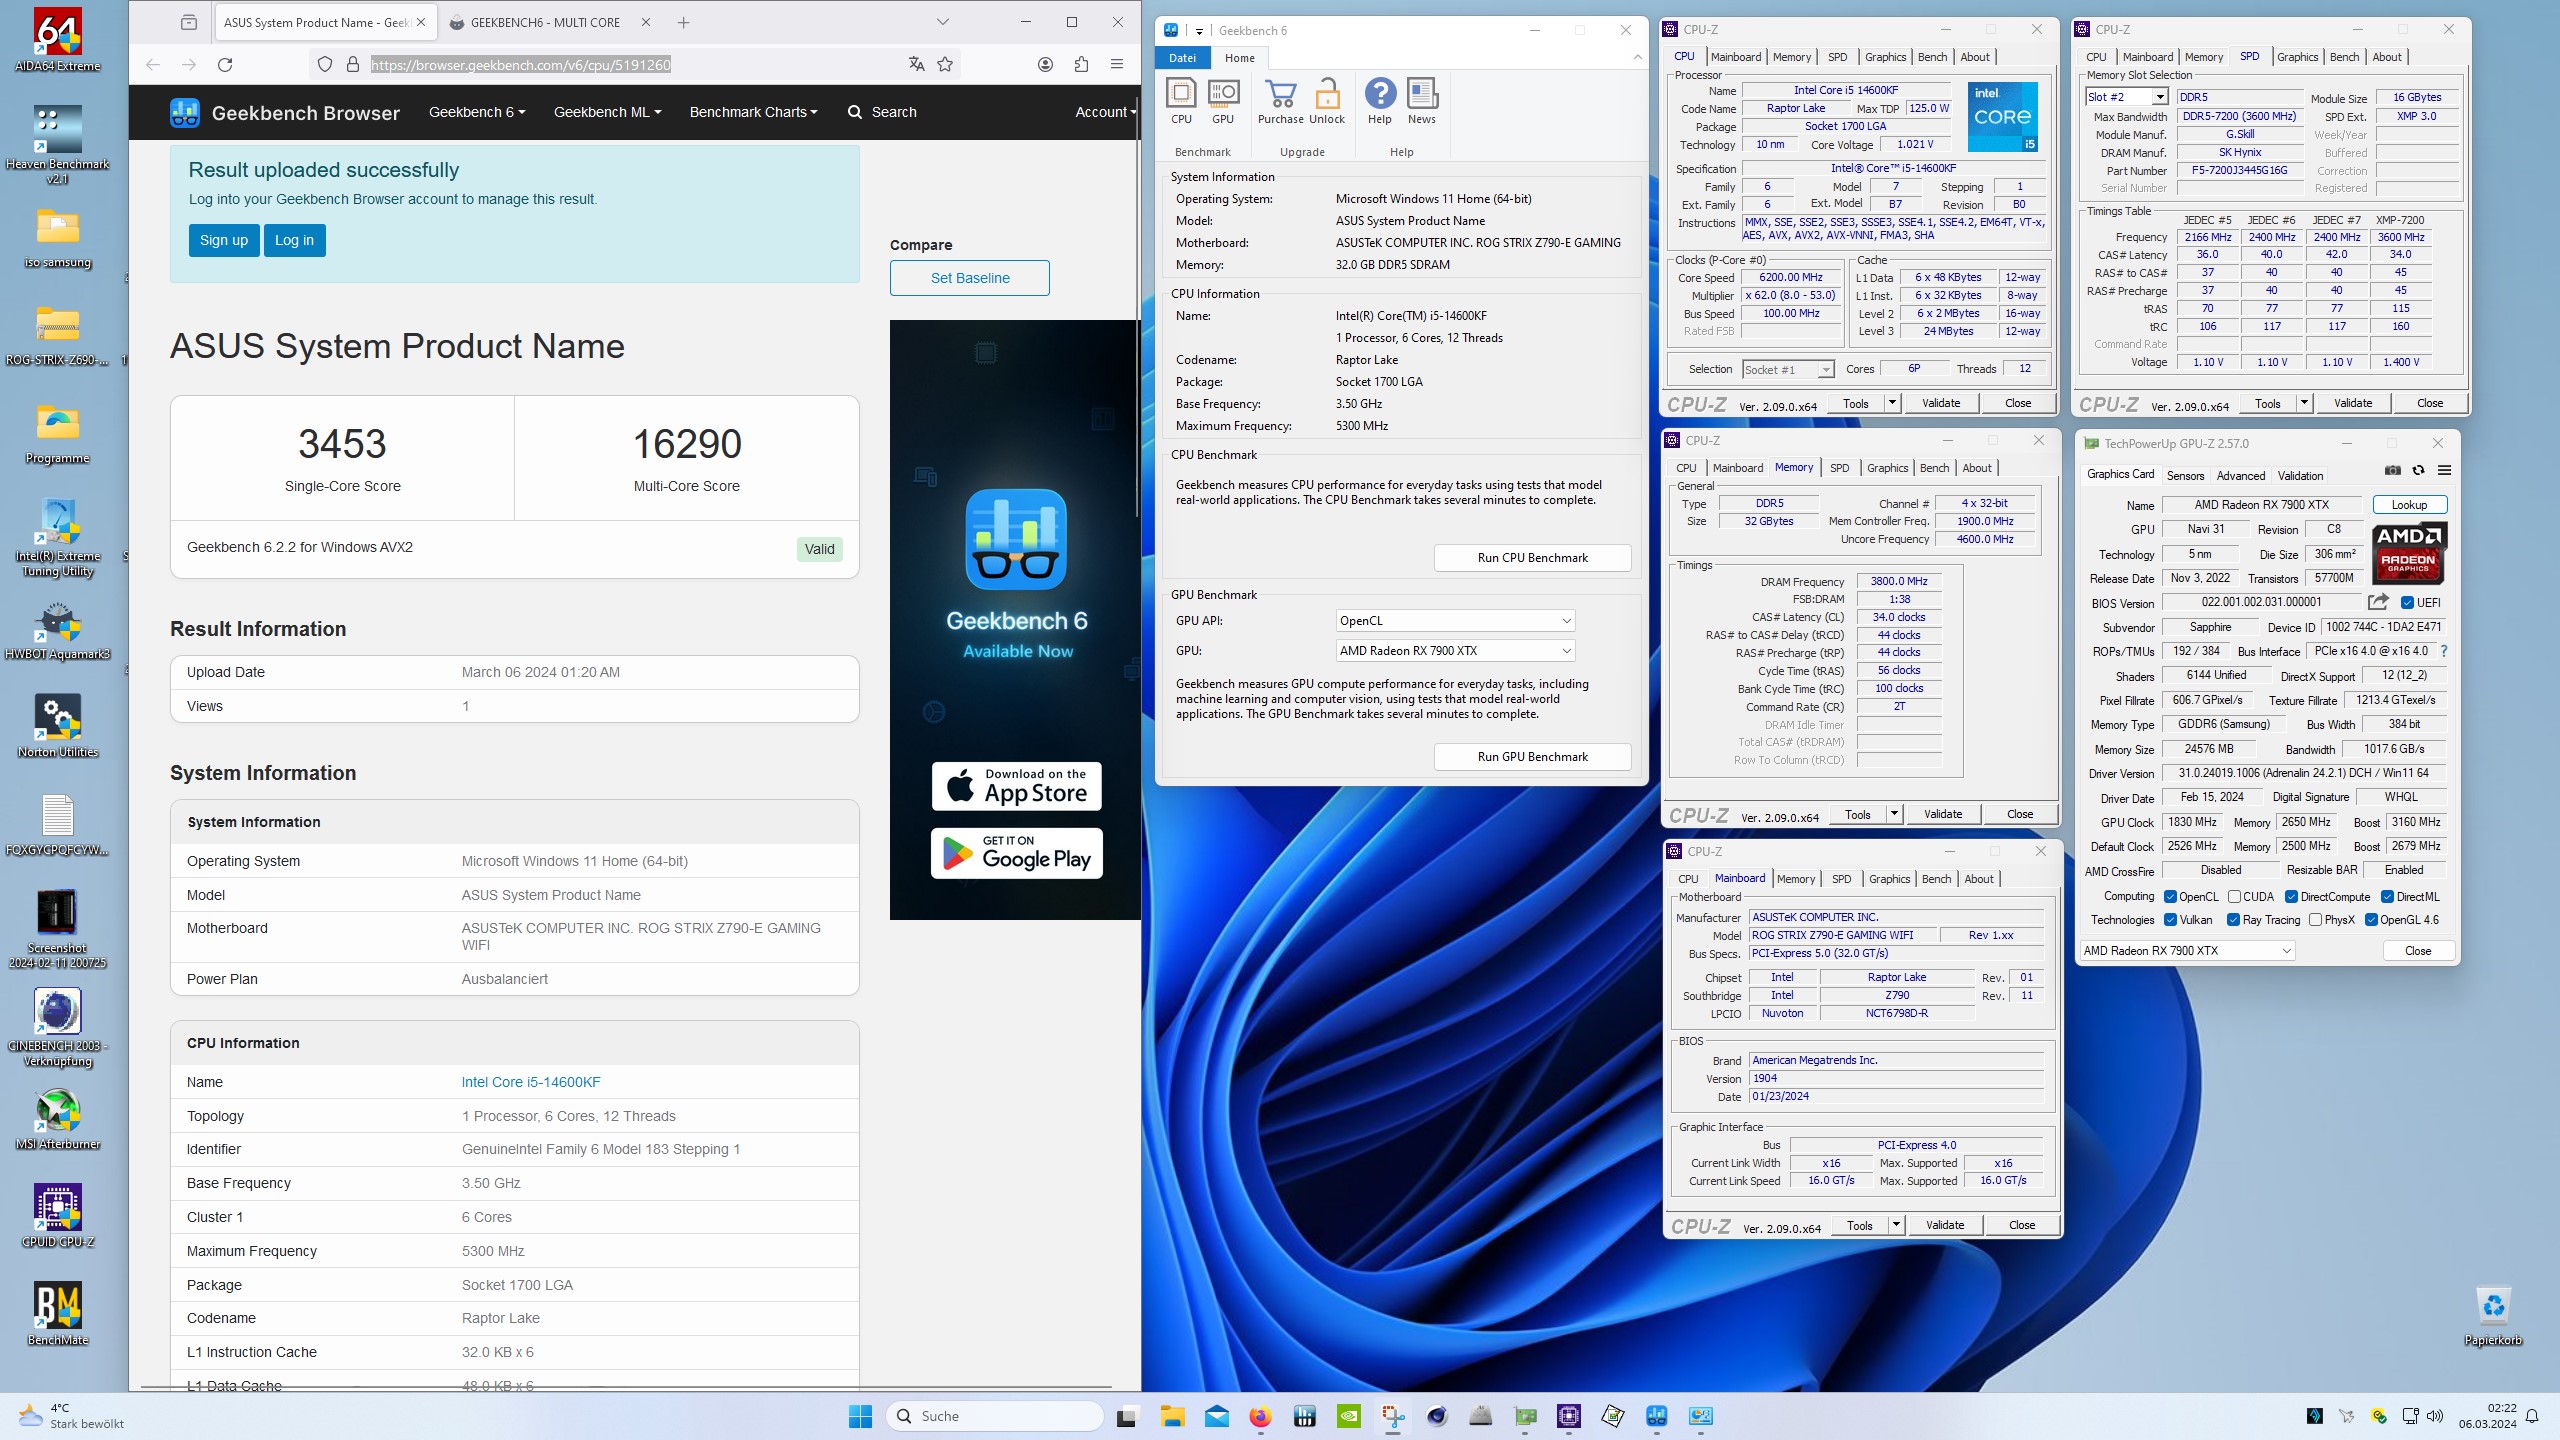The image size is (2560, 1440).
Task: Open BenchMate desktop icon
Action: click(x=58, y=1315)
